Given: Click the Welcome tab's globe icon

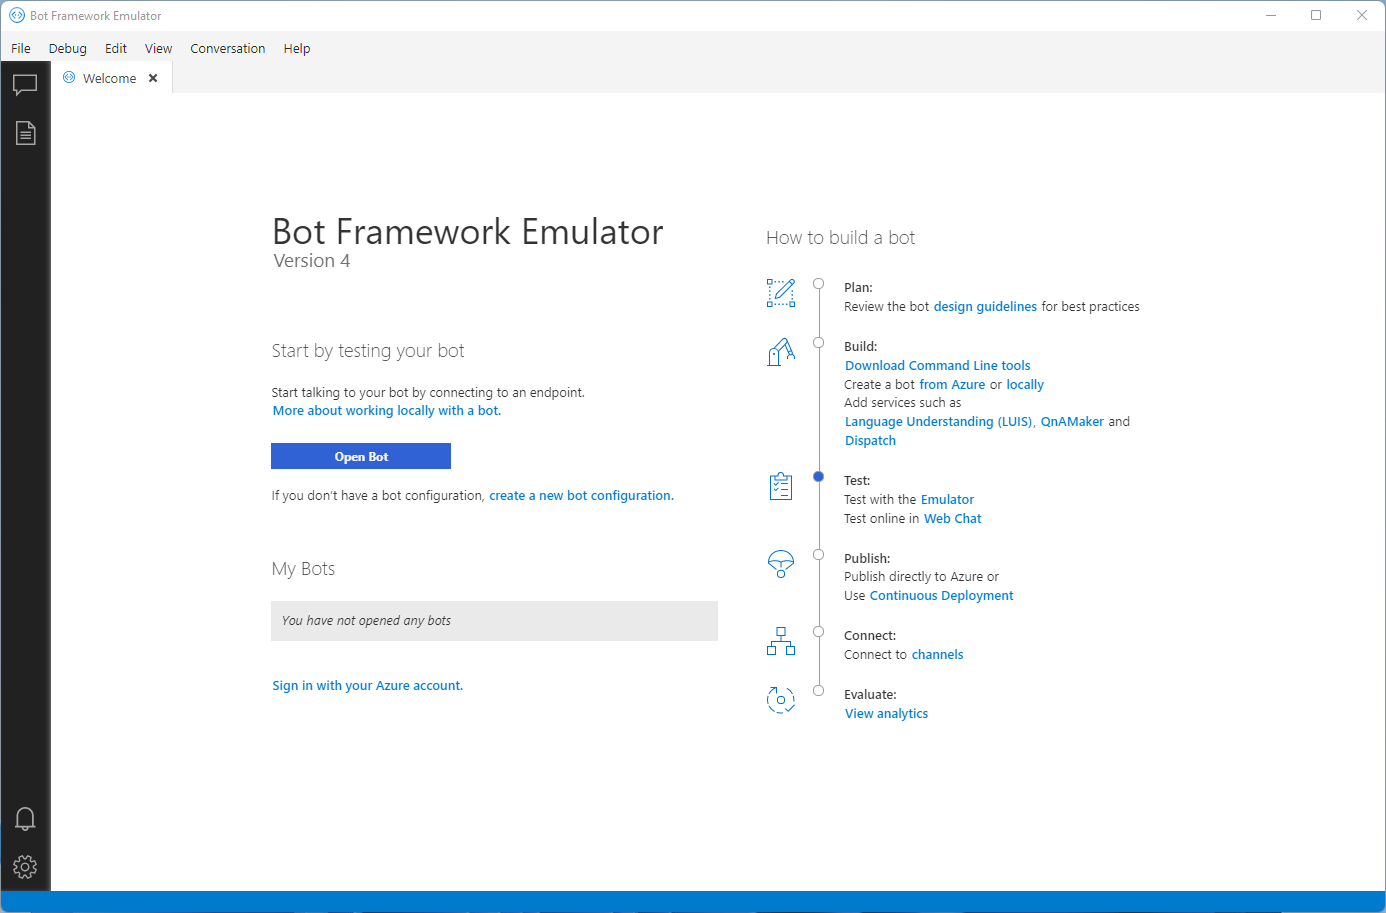Looking at the screenshot, I should tap(69, 77).
